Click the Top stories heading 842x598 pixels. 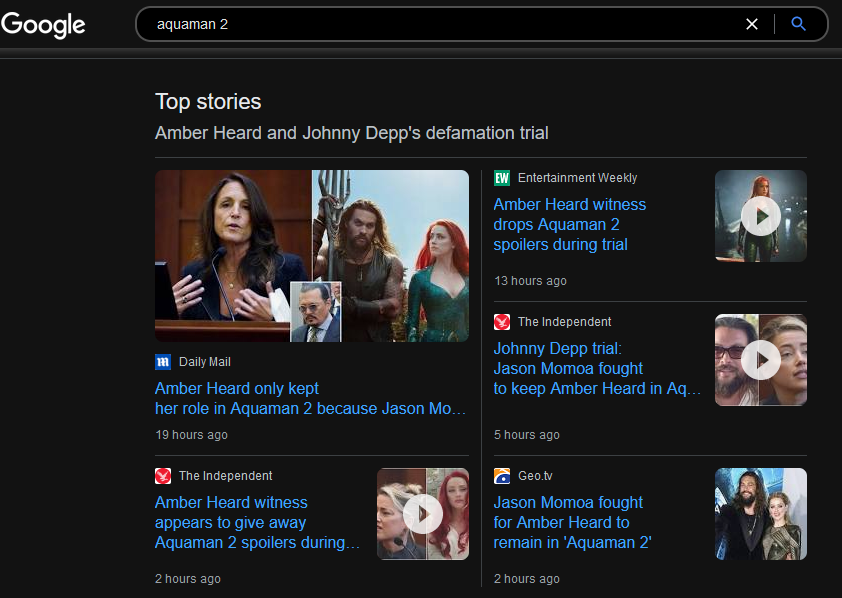point(208,101)
